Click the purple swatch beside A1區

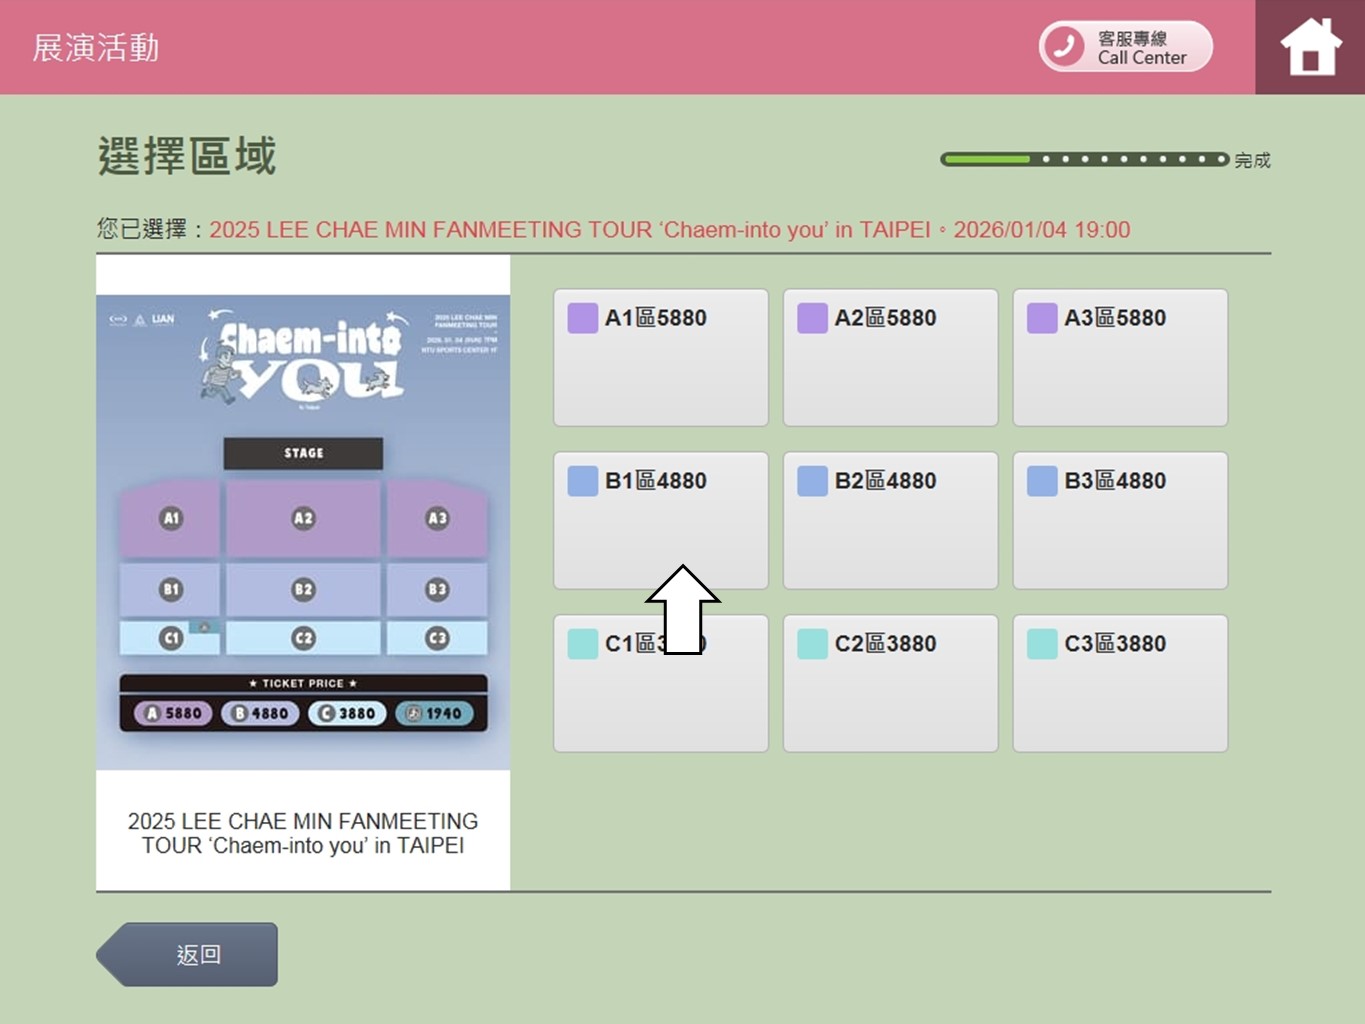pyautogui.click(x=582, y=318)
